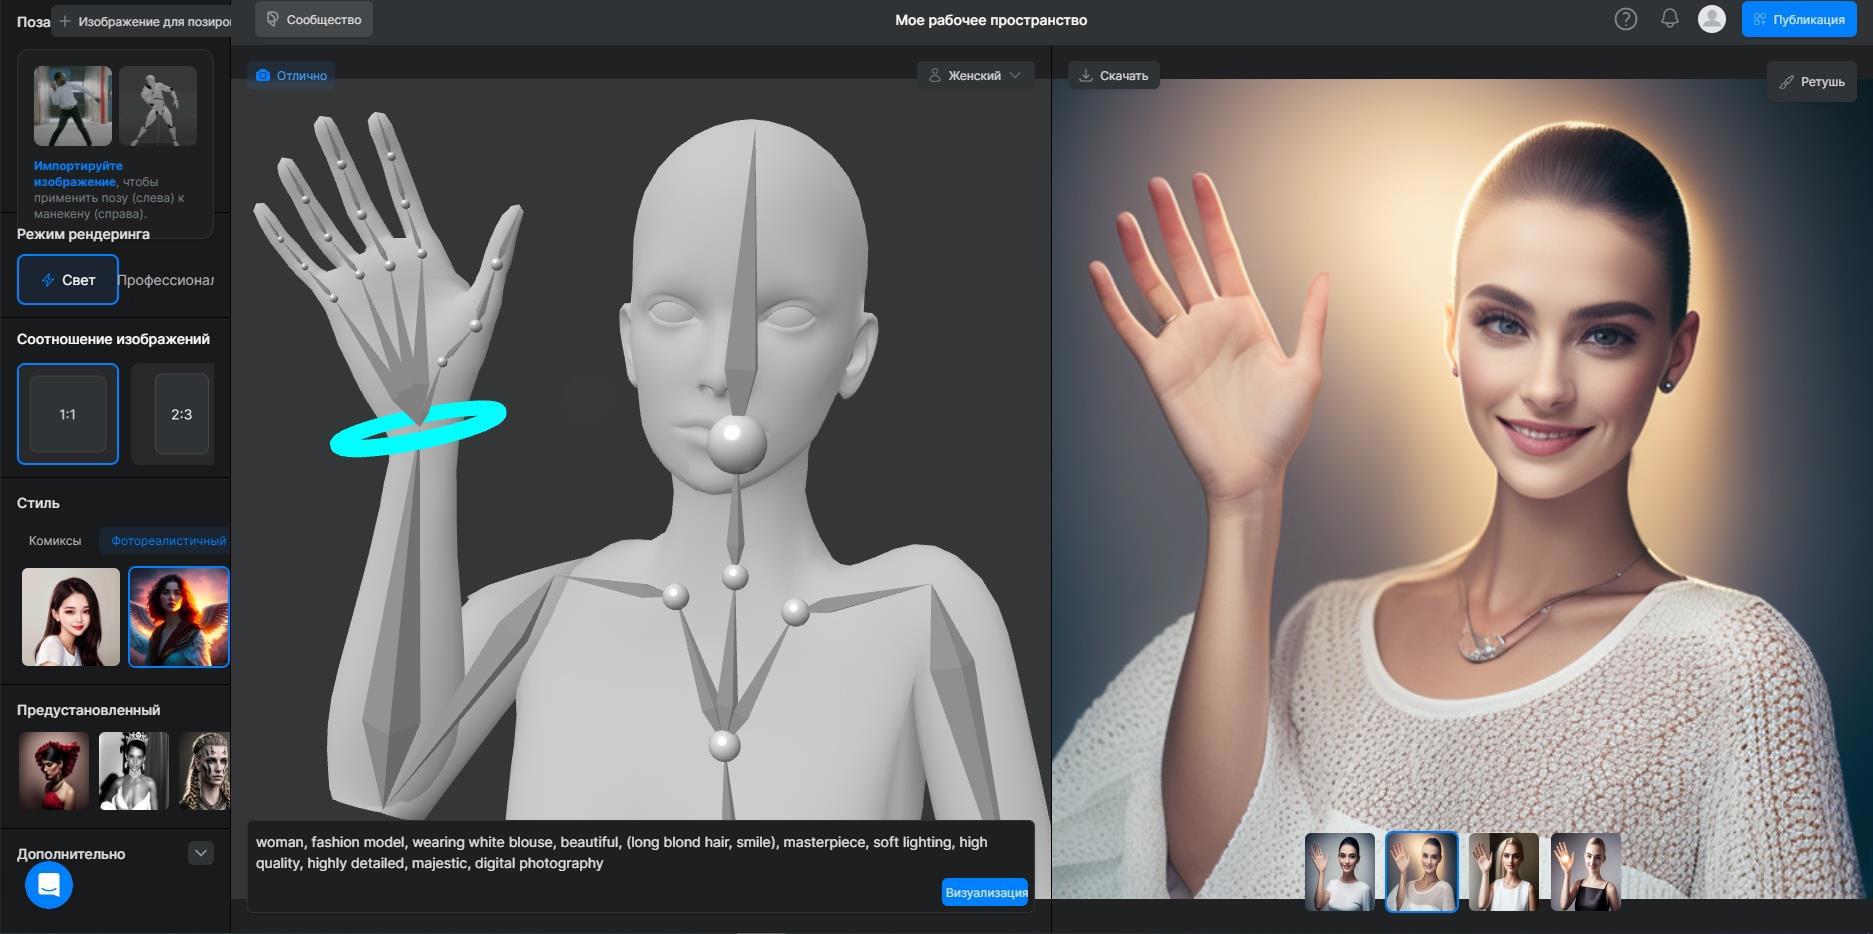Open the Female gender dropdown
1873x934 pixels.
[x=974, y=76]
